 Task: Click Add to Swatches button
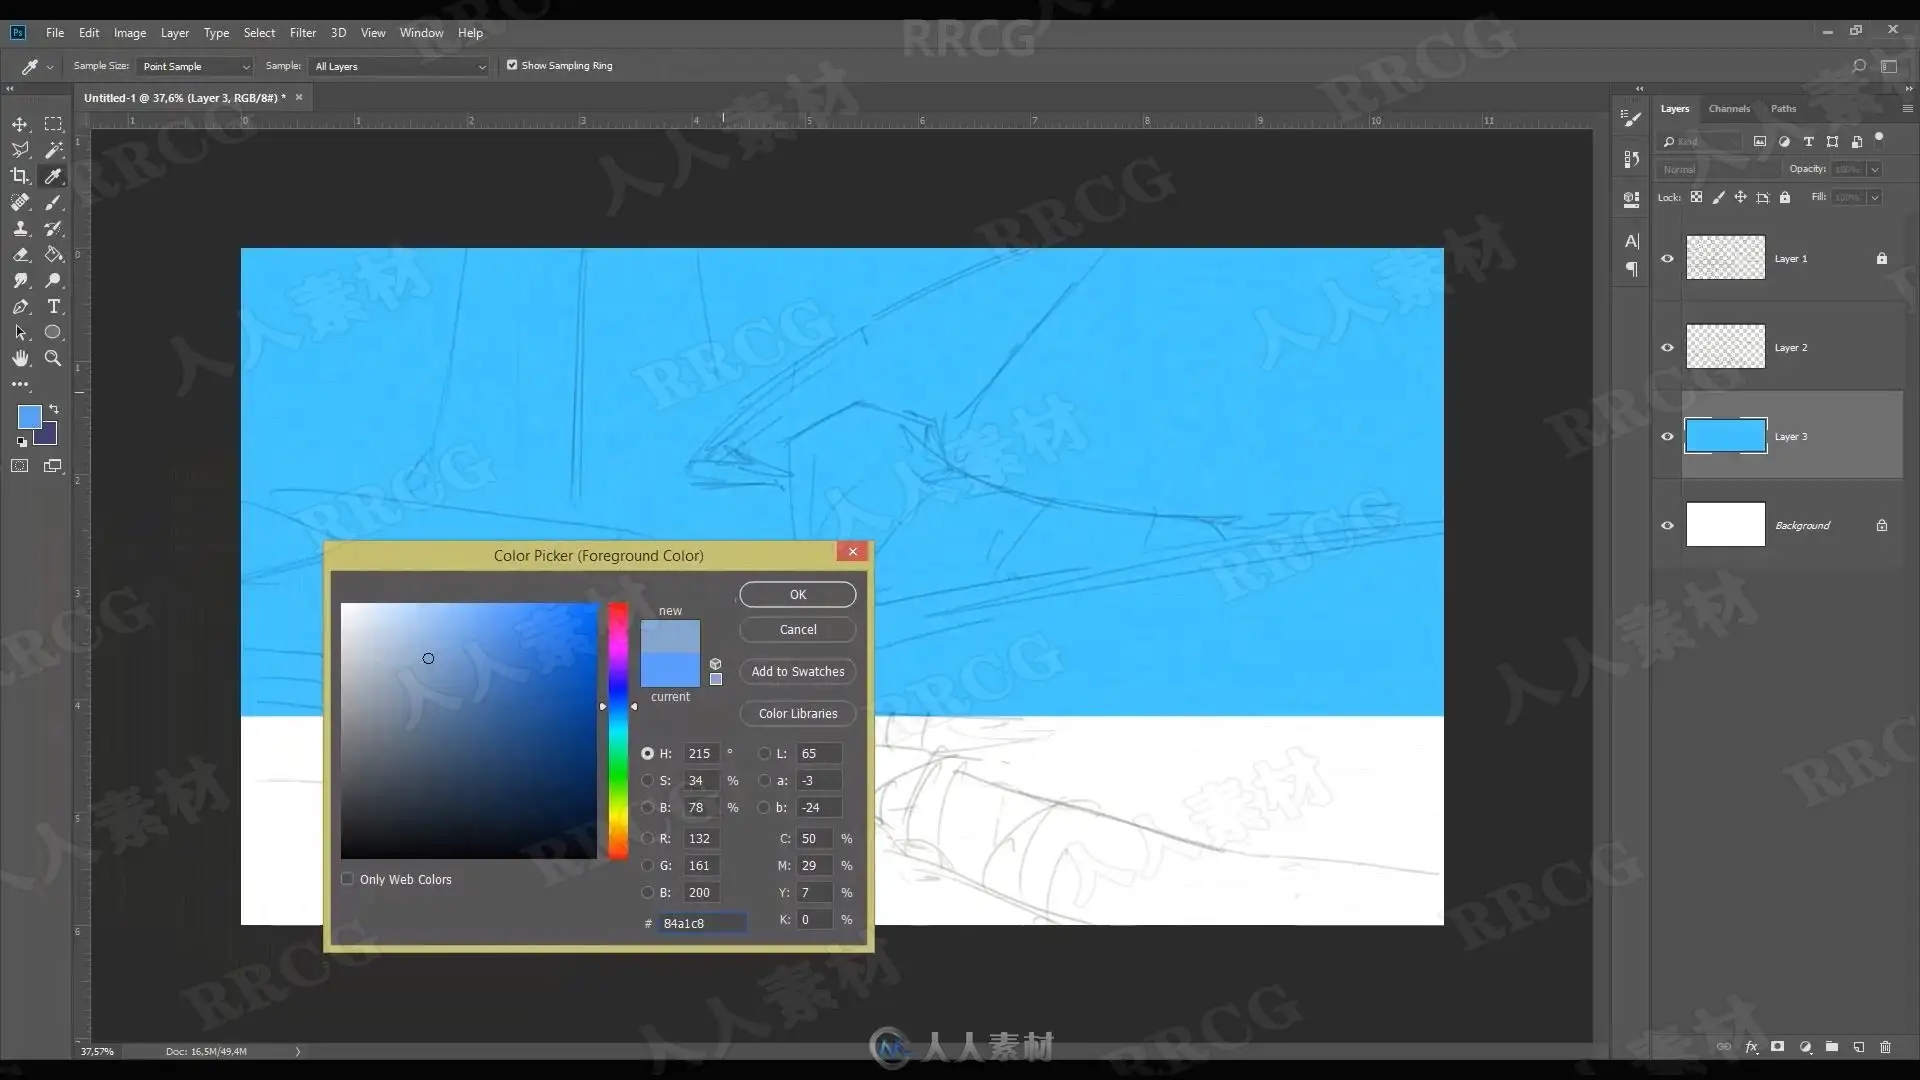798,671
